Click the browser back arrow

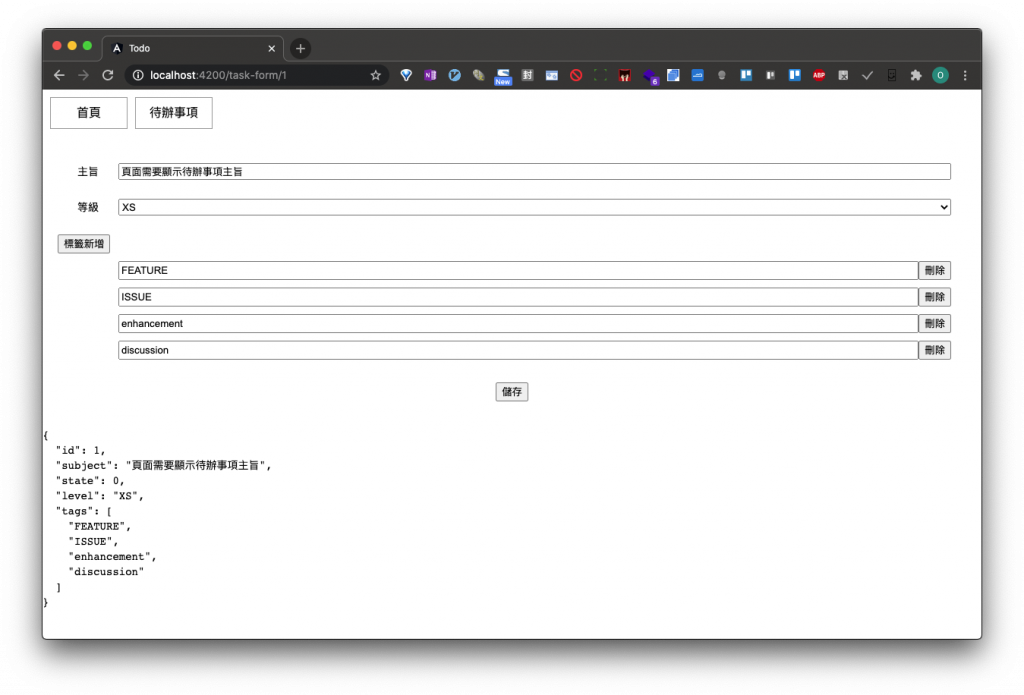(x=59, y=75)
